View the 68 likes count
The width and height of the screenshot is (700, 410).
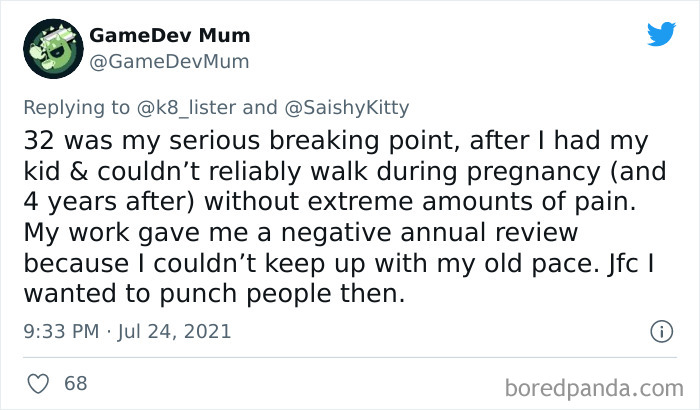click(x=75, y=383)
